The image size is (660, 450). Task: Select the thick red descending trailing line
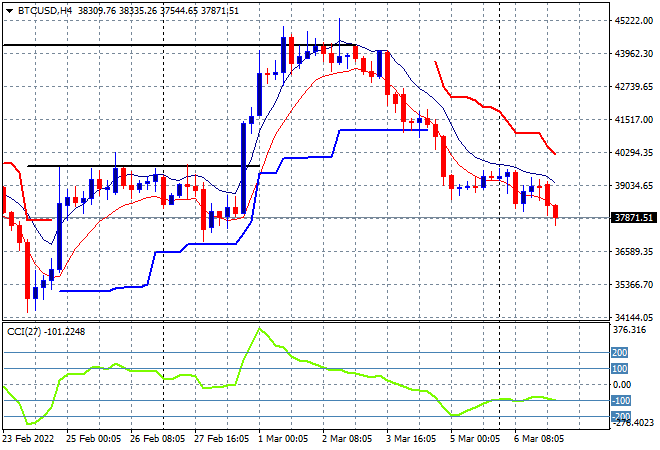pos(495,109)
